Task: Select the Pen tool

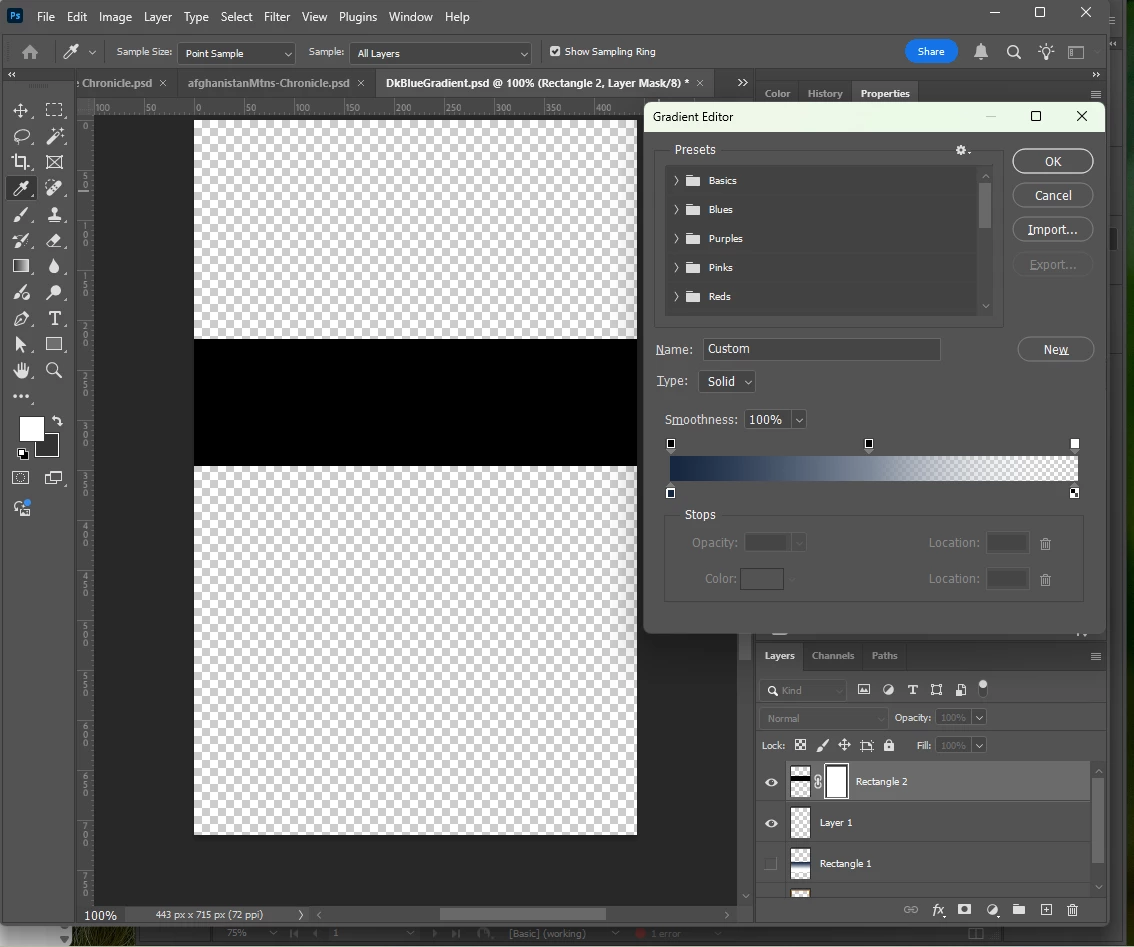Action: coord(21,318)
